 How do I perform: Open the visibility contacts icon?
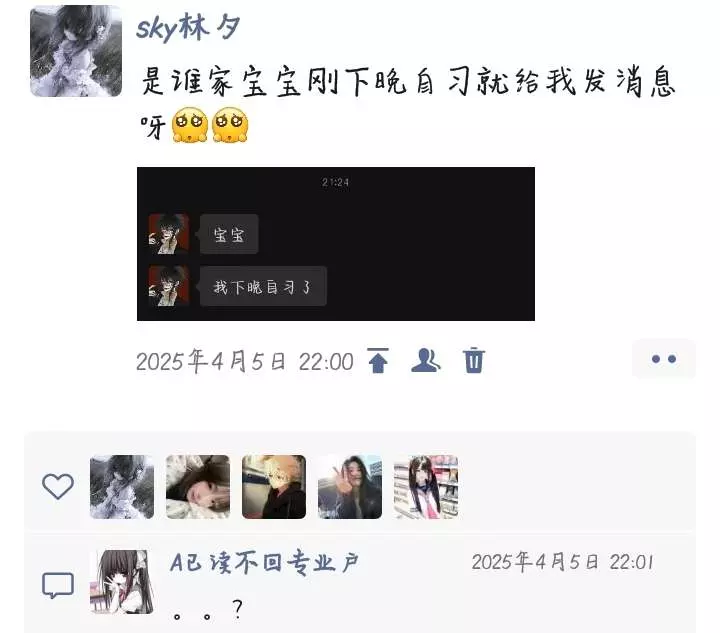click(426, 361)
